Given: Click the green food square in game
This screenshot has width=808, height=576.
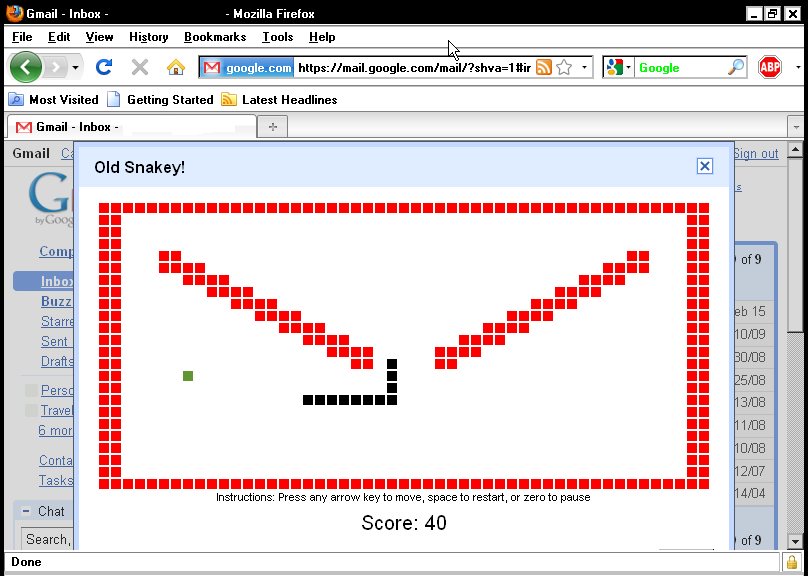Looking at the screenshot, I should 188,376.
